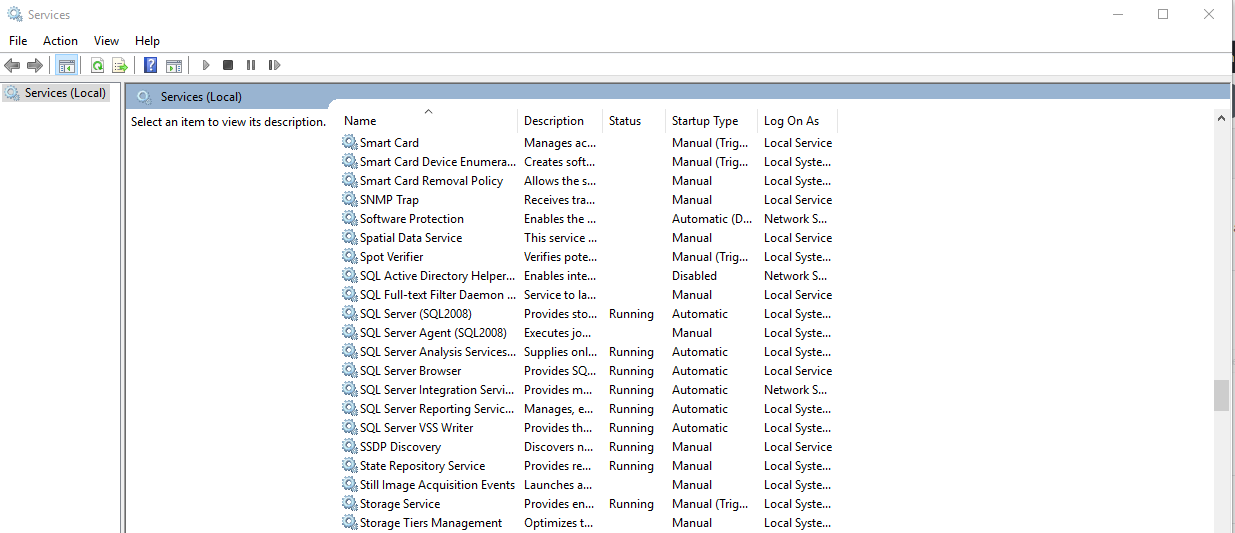Screen dimensions: 1235x533
Task: Click Running status of SSDP Discovery
Action: pyautogui.click(x=631, y=447)
